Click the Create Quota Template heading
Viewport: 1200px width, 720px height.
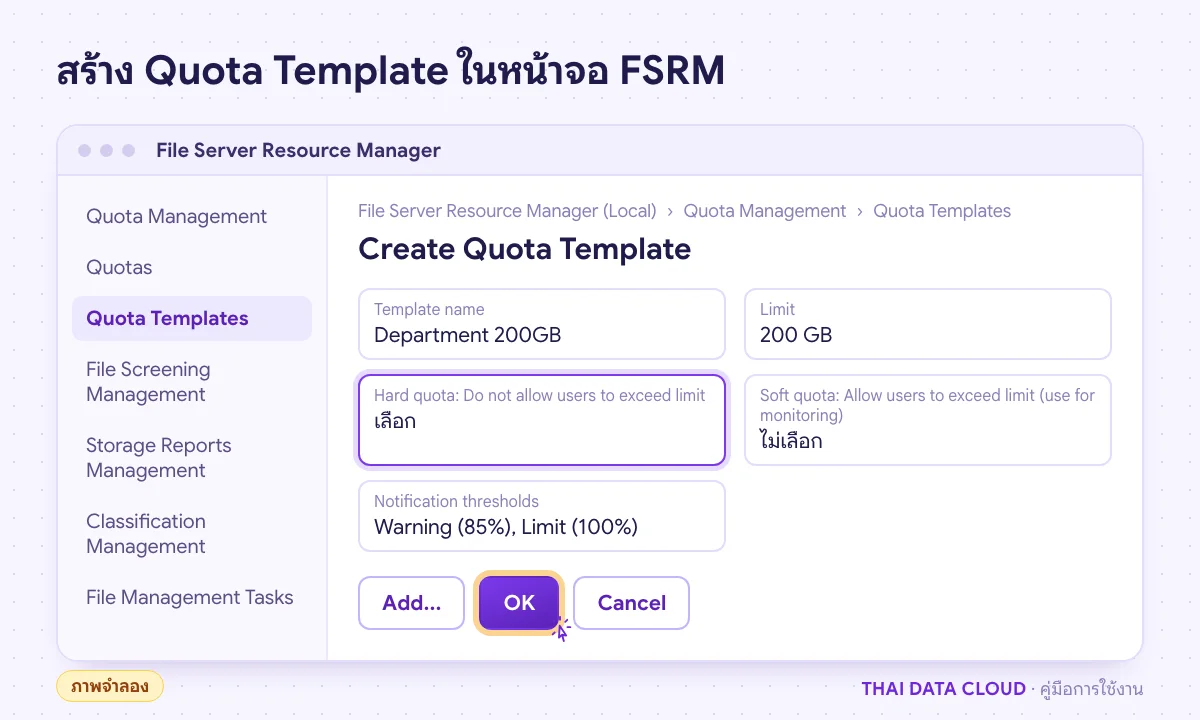pyautogui.click(x=525, y=249)
